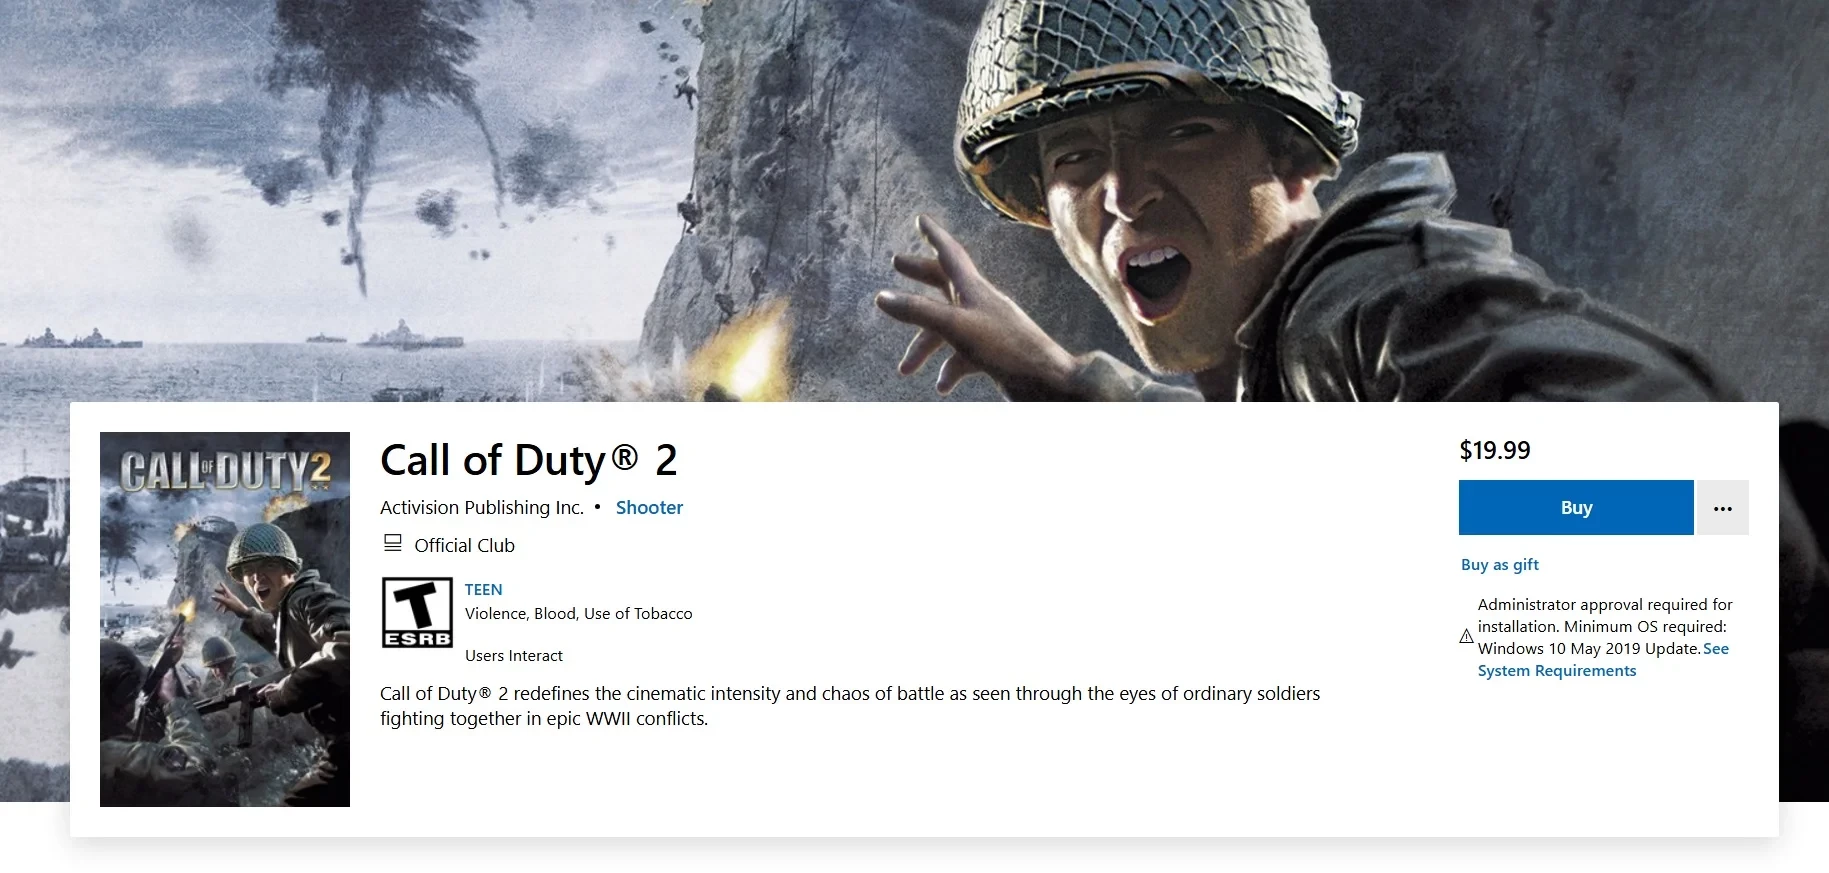The height and width of the screenshot is (873, 1829).
Task: Click the ESRB Teen rating badge
Action: 417,612
